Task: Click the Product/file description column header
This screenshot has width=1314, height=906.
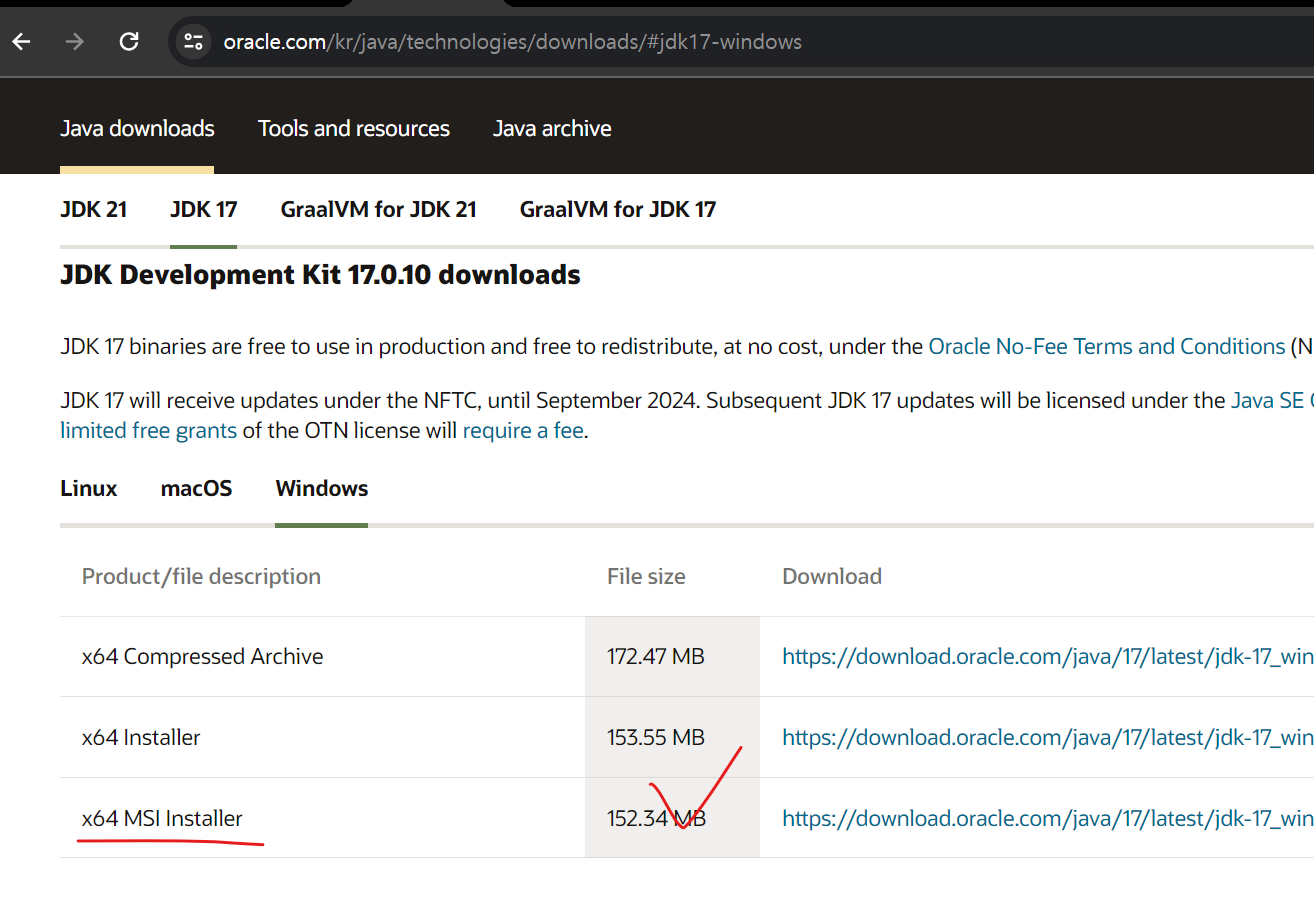Action: (201, 576)
